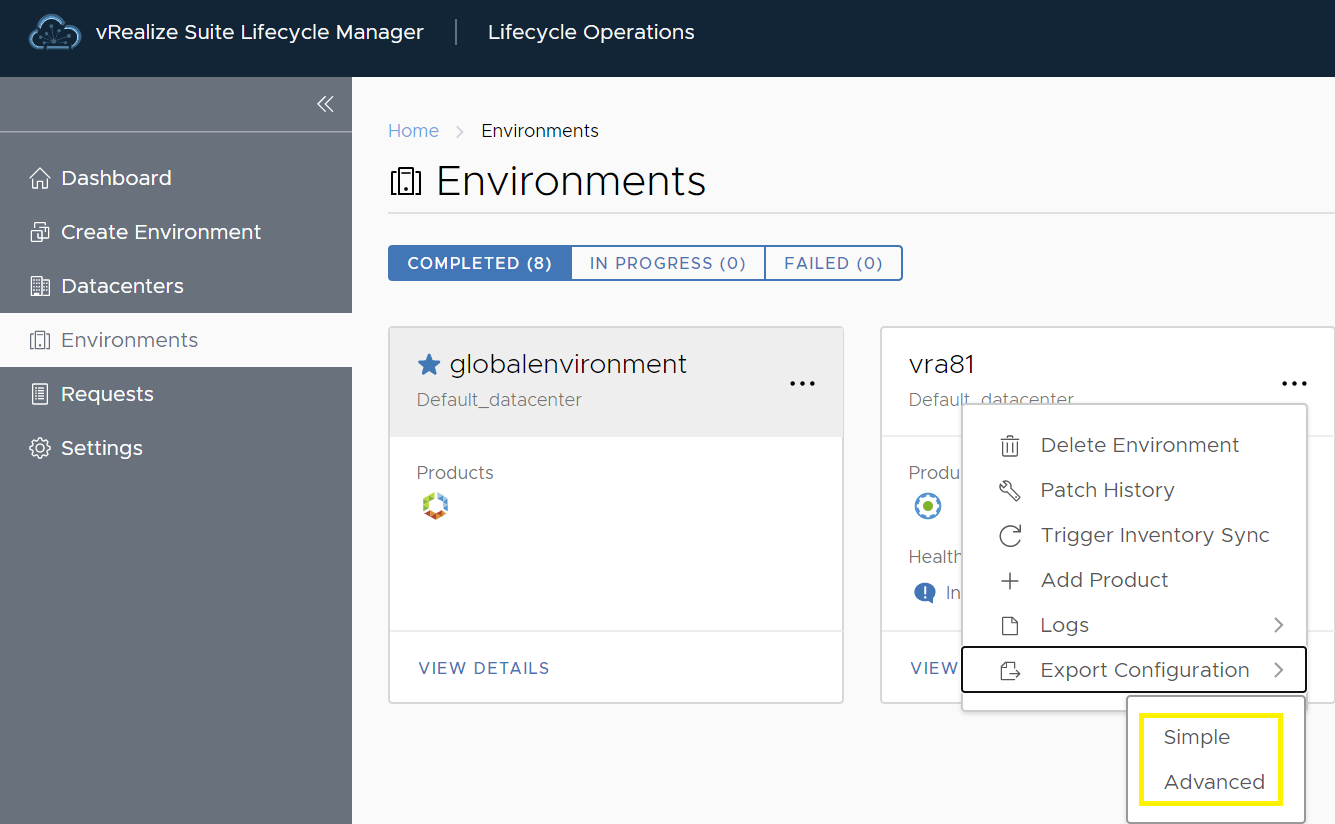Click the vRealize Suite Lifecycle Manager cloud logo

55,32
